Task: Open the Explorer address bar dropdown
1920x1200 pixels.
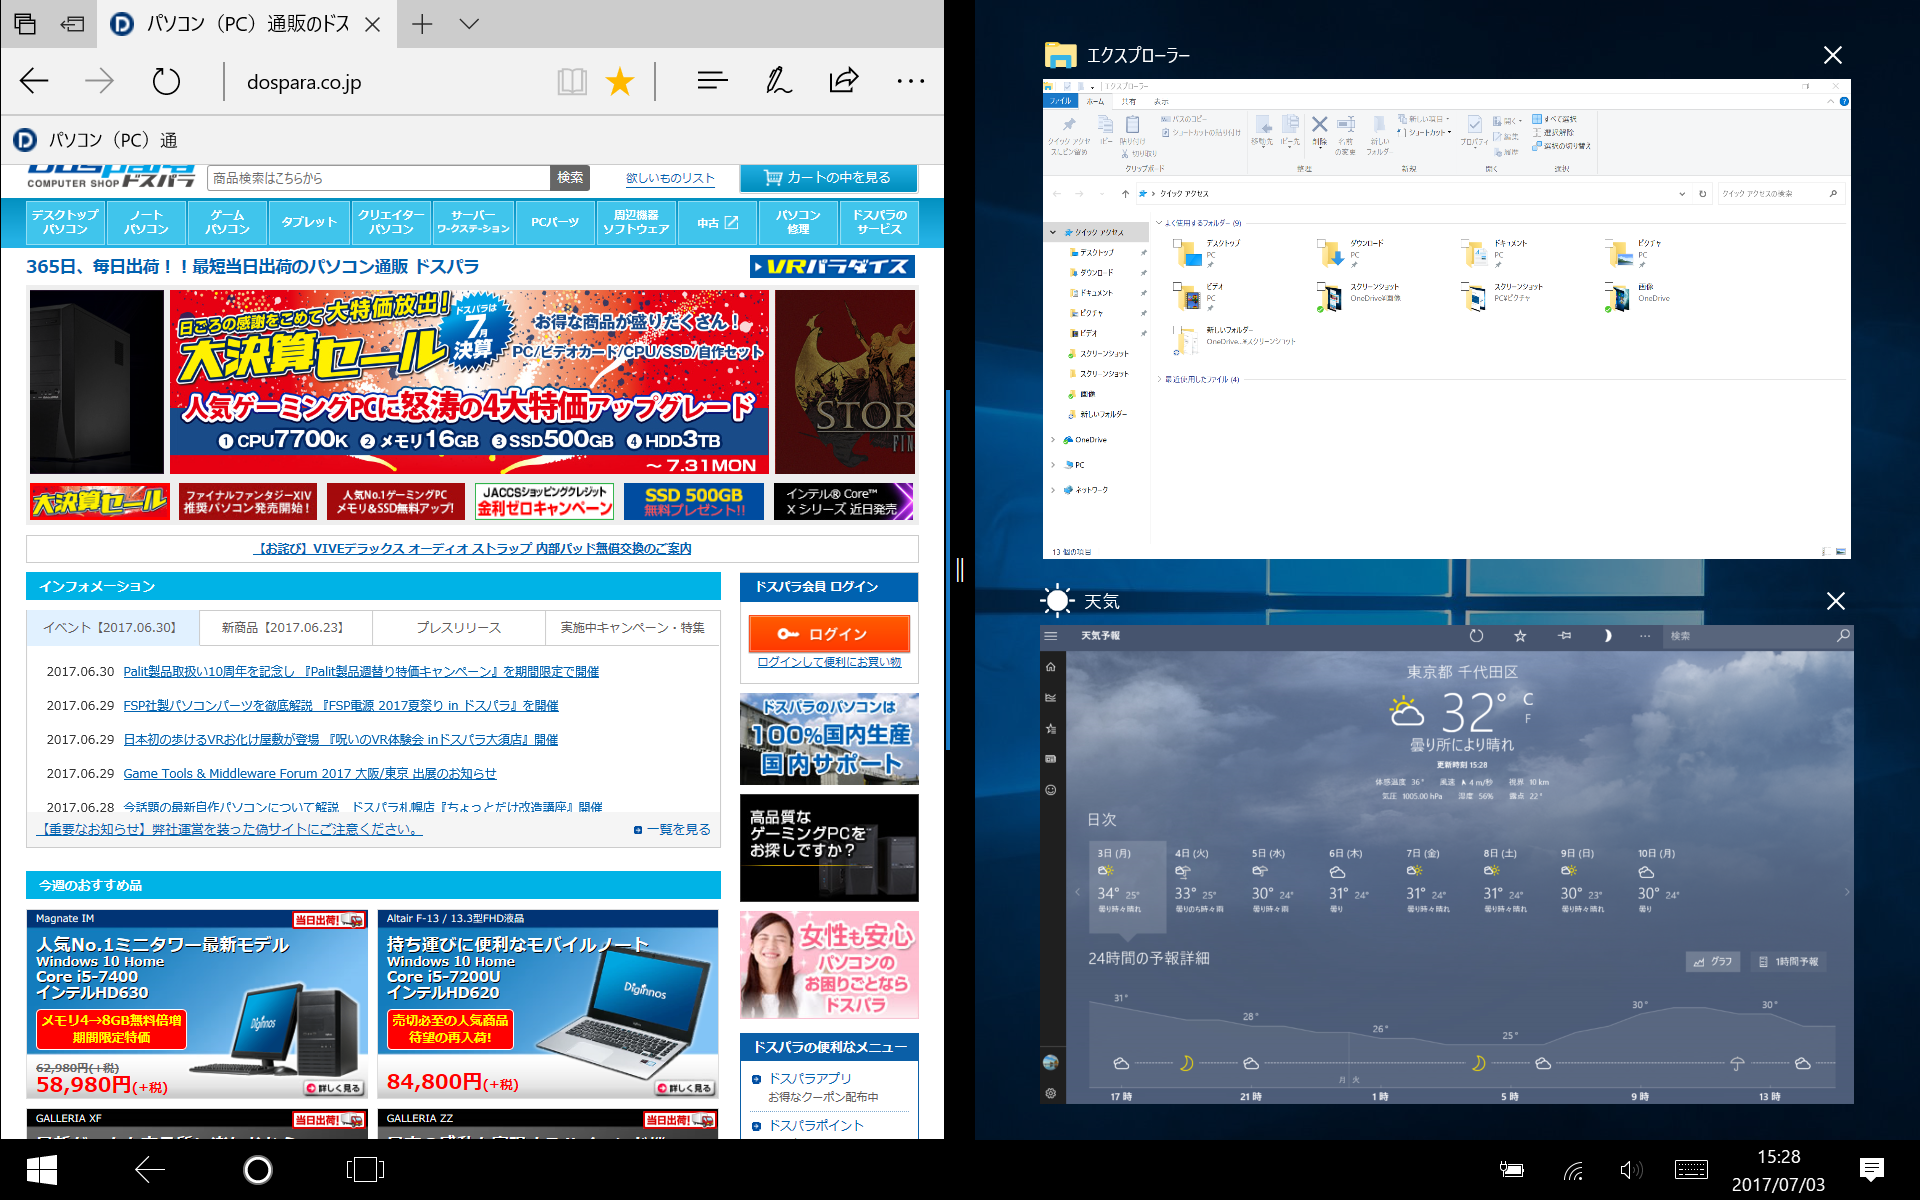Action: click(1684, 194)
